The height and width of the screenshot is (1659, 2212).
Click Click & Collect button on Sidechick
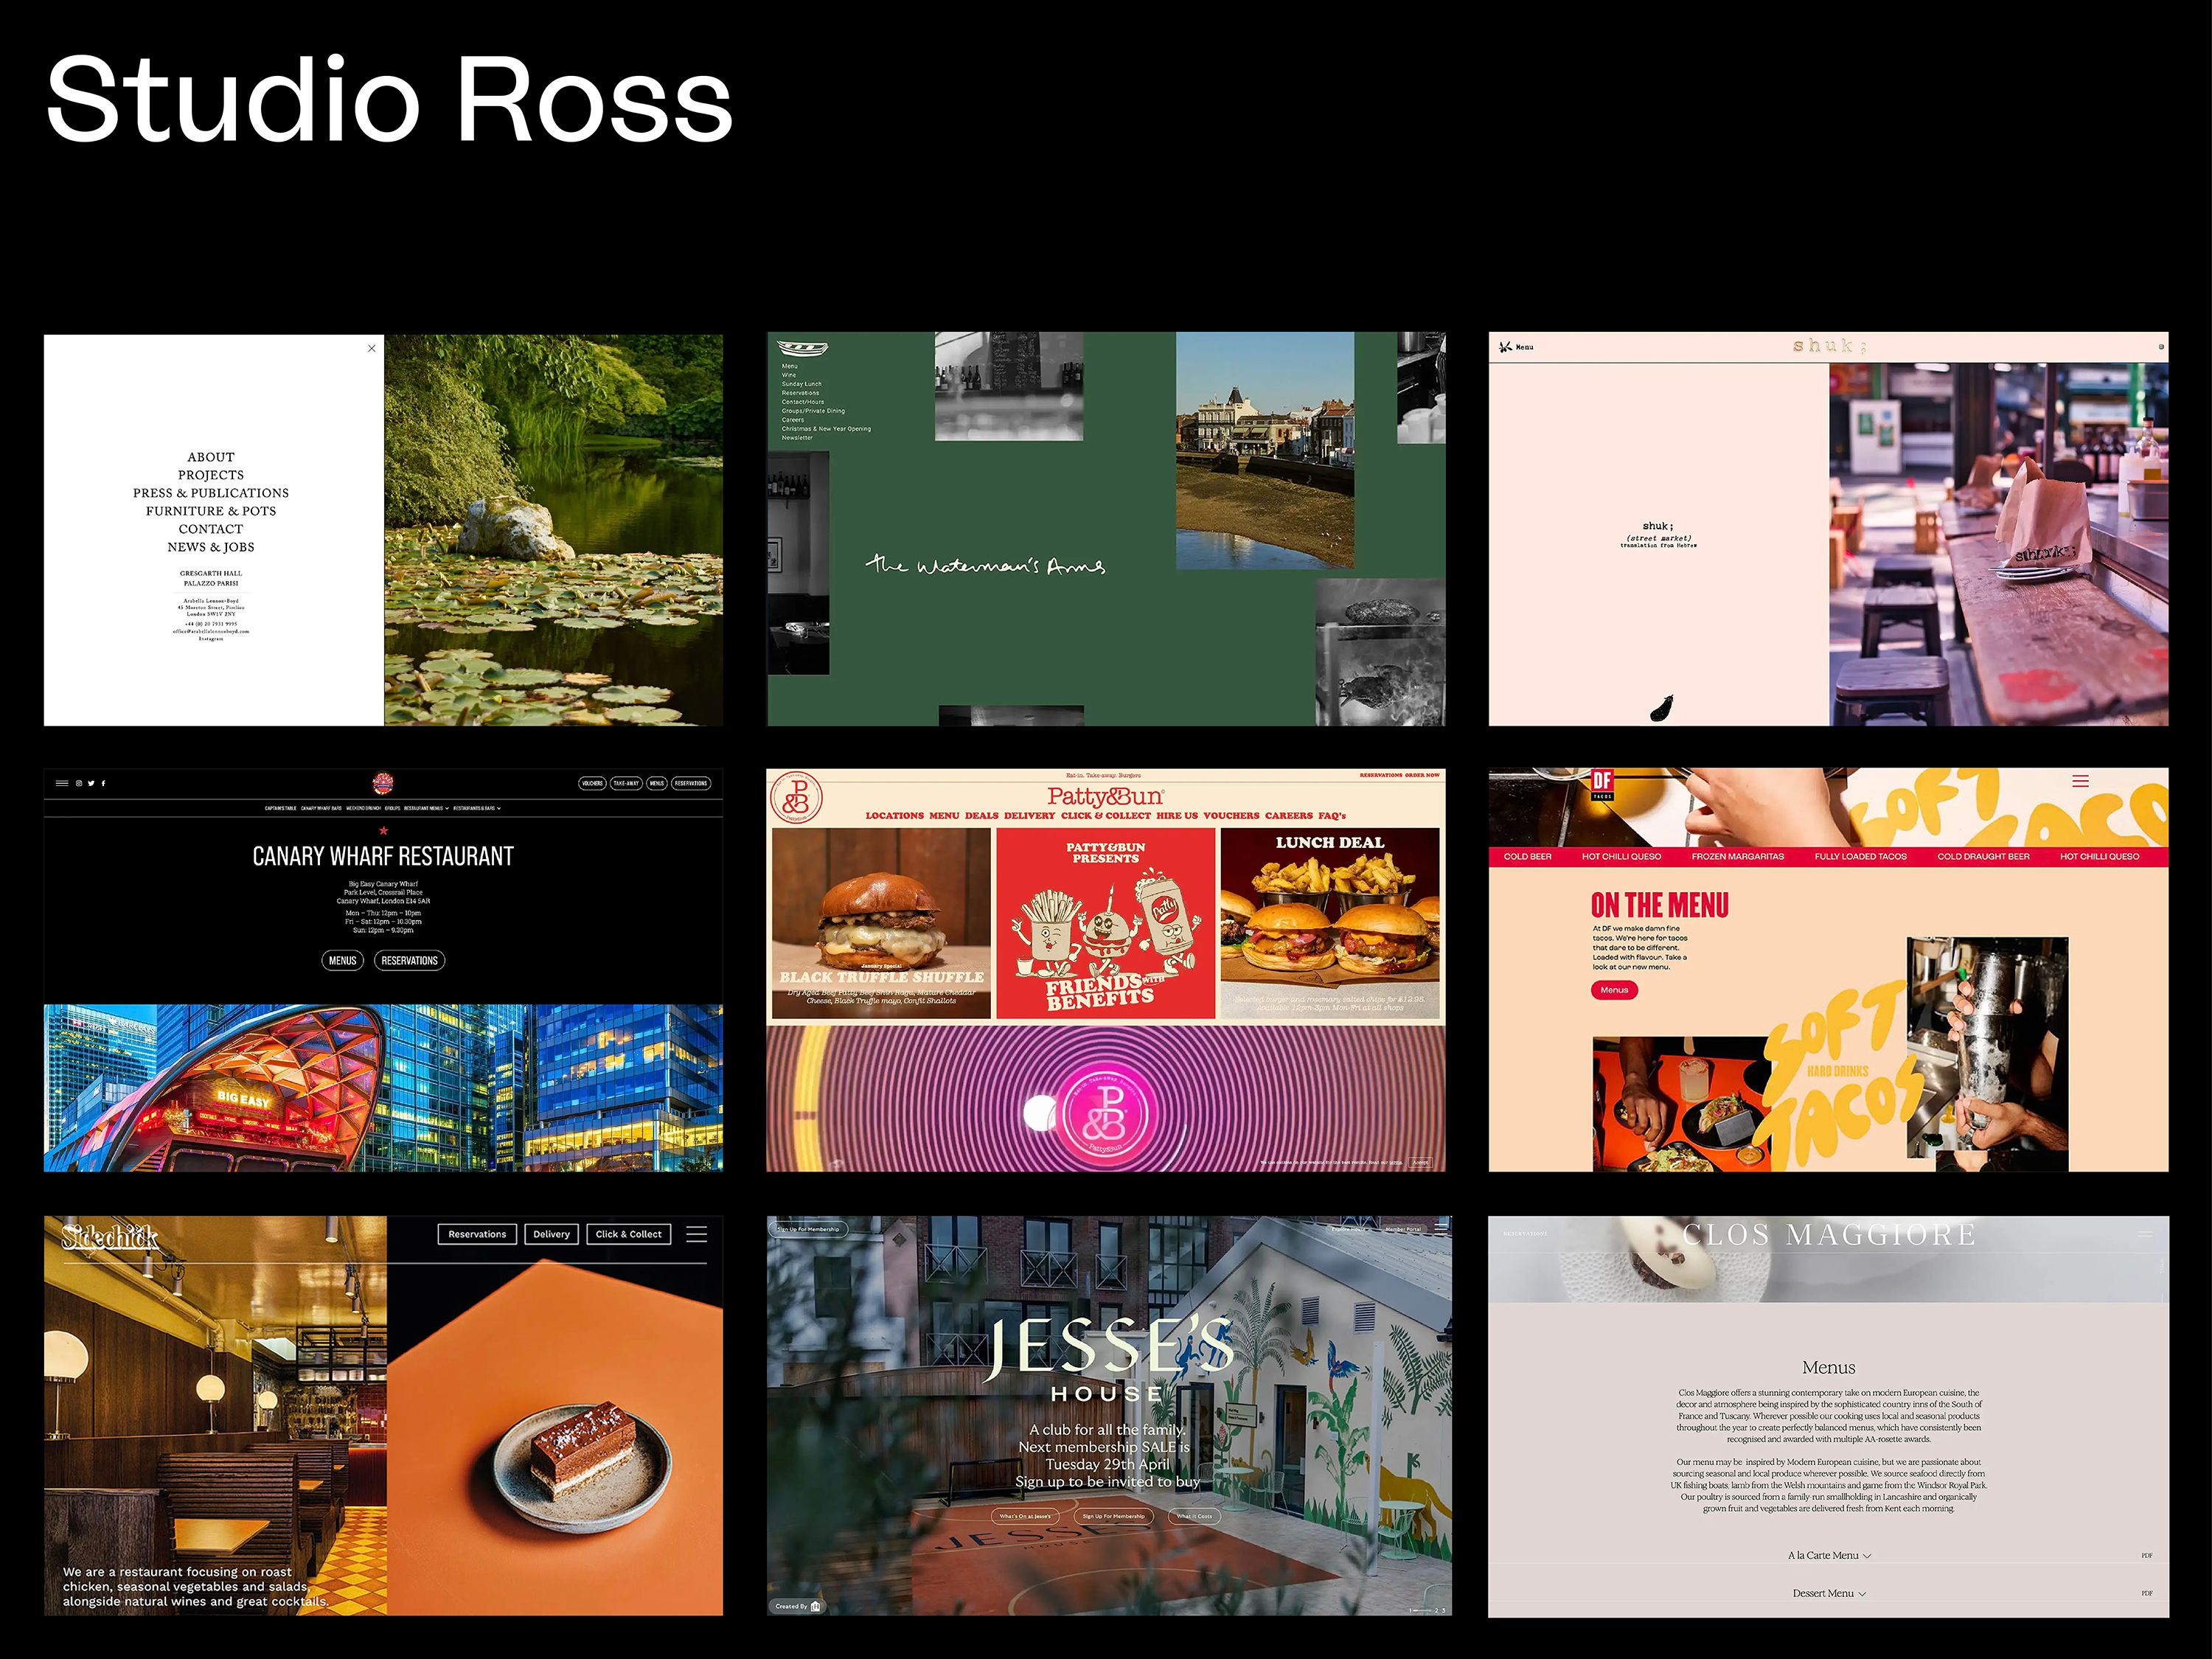(x=628, y=1234)
